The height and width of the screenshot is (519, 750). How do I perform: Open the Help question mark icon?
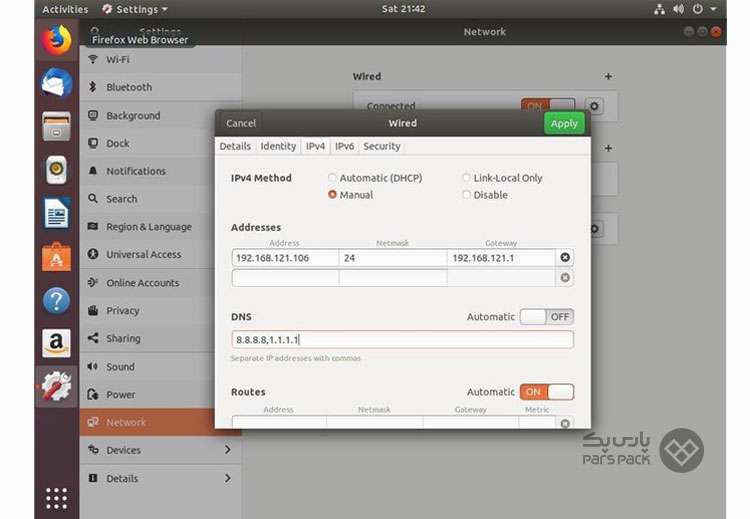(x=56, y=300)
